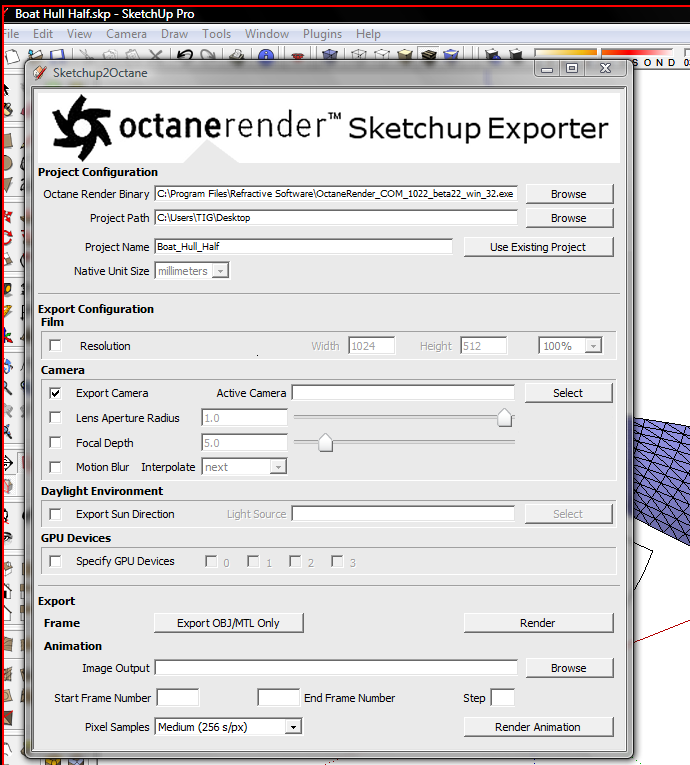Check GPU device 3 box
The width and height of the screenshot is (690, 765).
point(337,561)
